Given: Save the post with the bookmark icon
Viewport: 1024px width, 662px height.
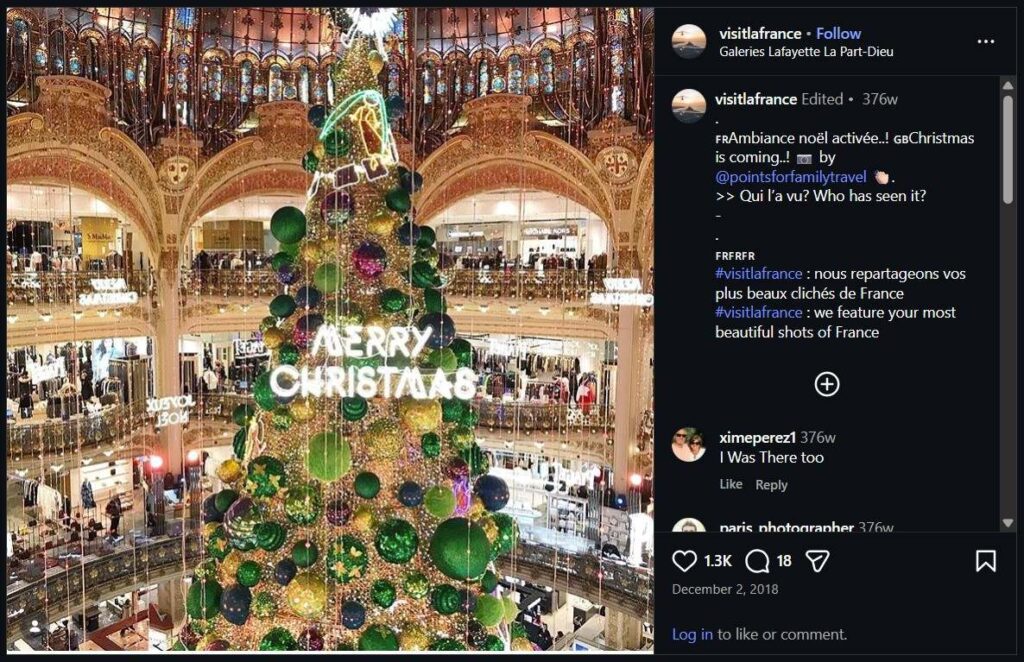Looking at the screenshot, I should pyautogui.click(x=985, y=560).
